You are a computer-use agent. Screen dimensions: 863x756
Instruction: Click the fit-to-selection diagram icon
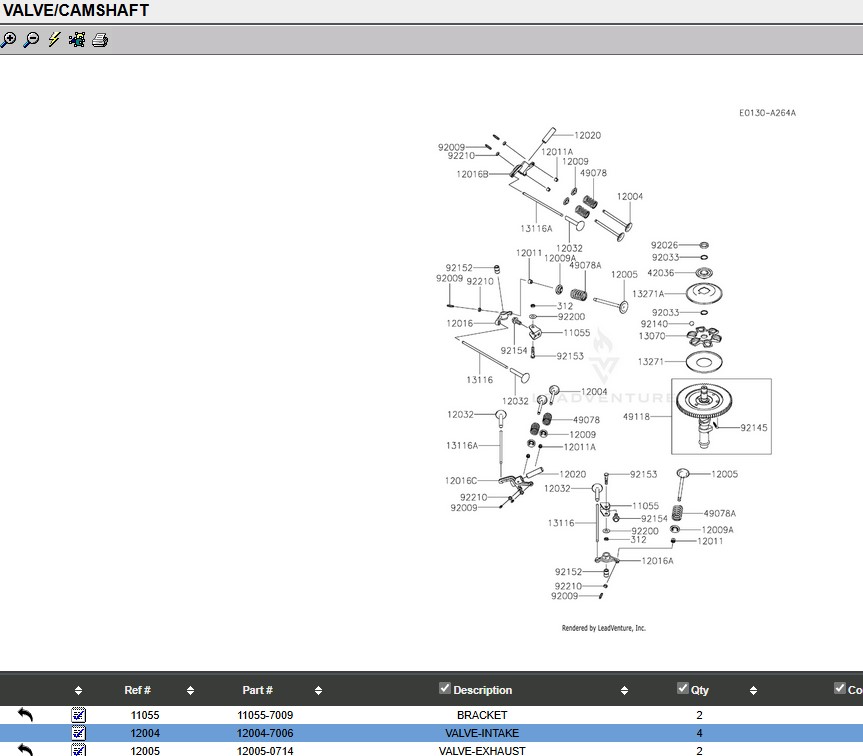point(77,40)
